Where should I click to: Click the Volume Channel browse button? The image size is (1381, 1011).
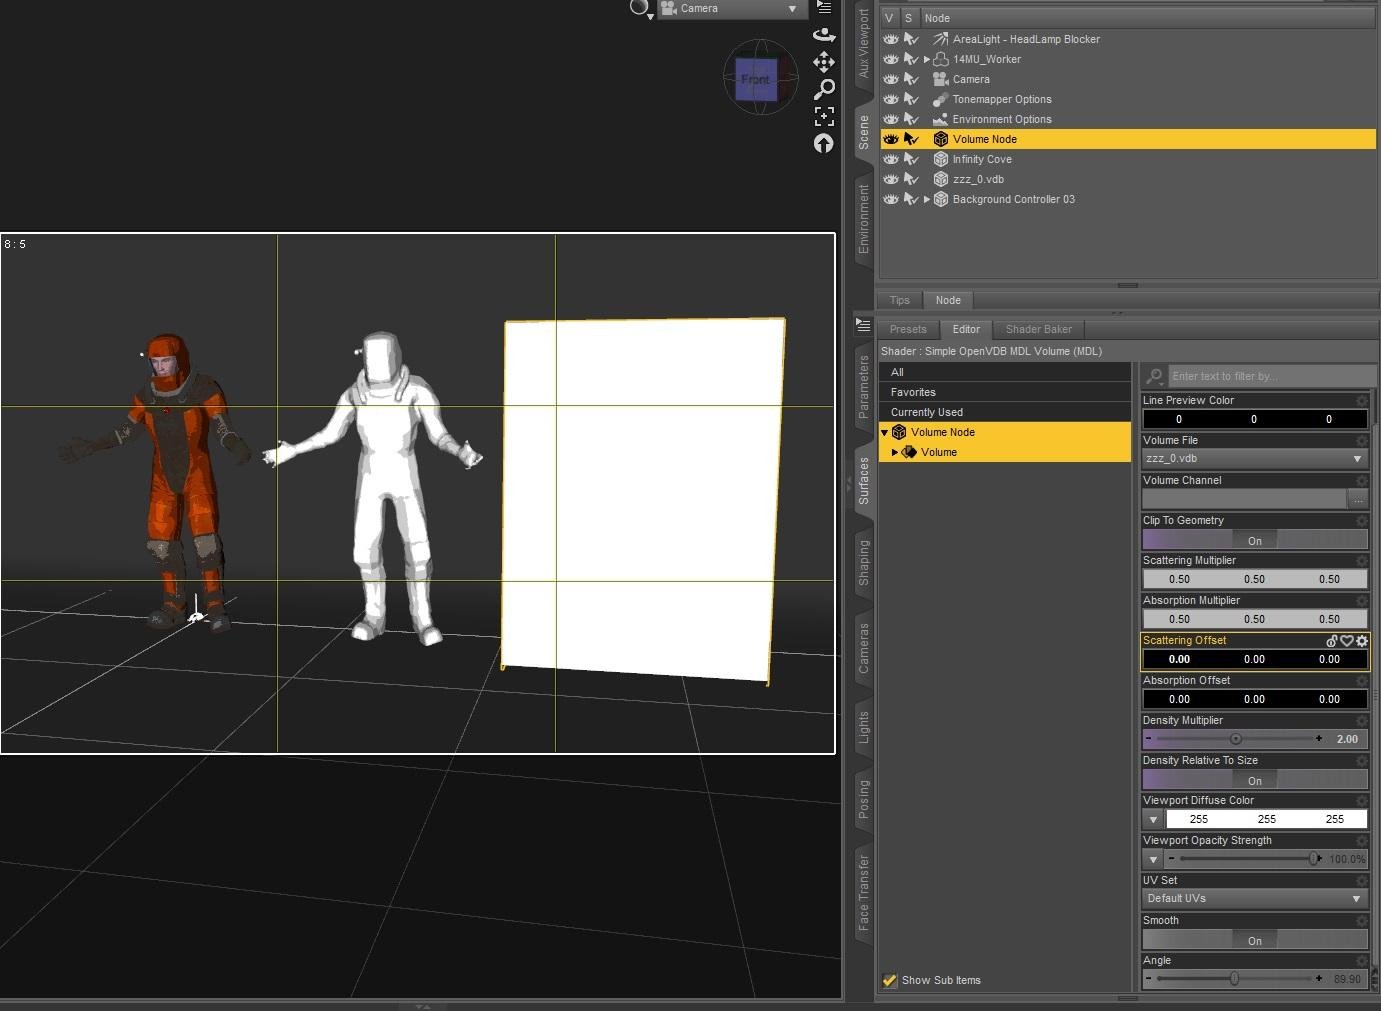[1357, 499]
